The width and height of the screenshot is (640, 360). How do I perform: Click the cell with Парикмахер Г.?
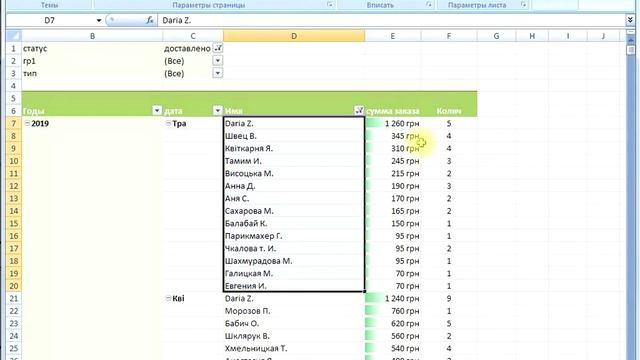tap(294, 236)
